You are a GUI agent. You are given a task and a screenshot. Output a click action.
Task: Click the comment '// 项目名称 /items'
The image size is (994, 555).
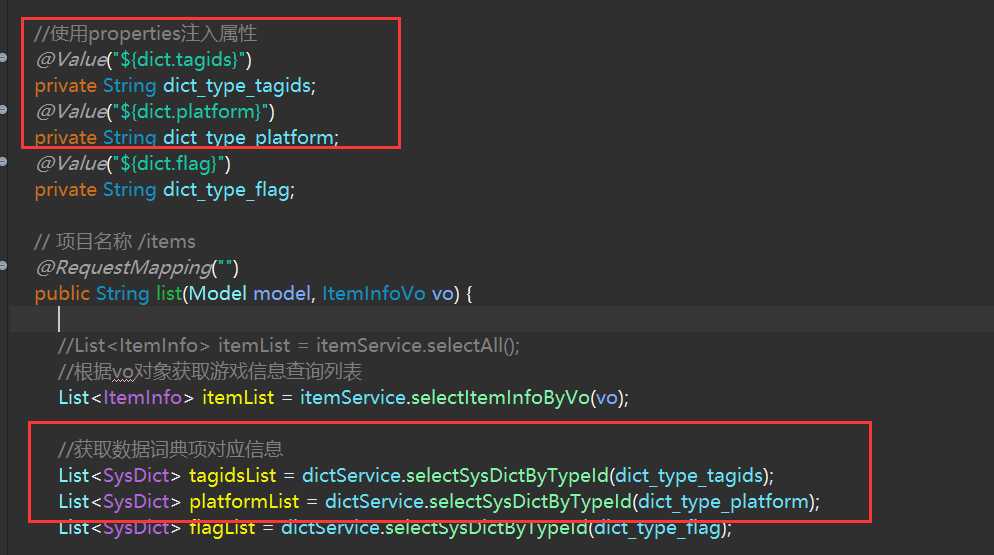tap(115, 242)
